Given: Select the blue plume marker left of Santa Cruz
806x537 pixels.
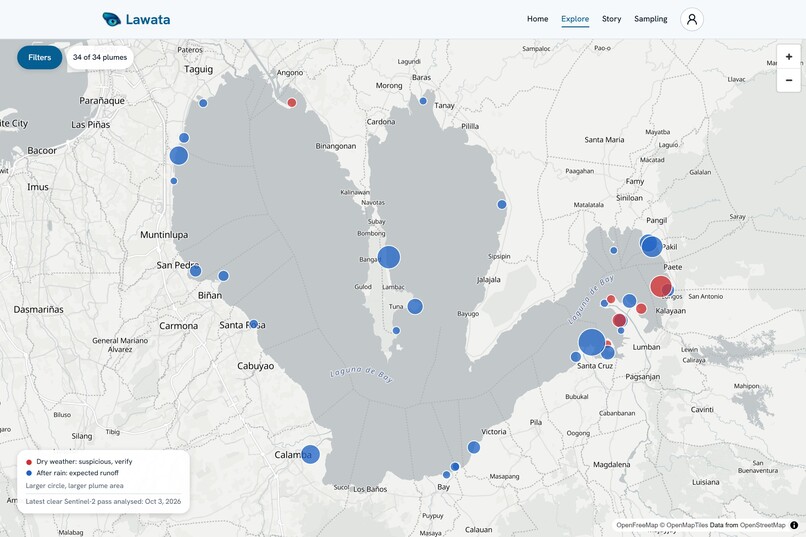Looking at the screenshot, I should pos(576,357).
